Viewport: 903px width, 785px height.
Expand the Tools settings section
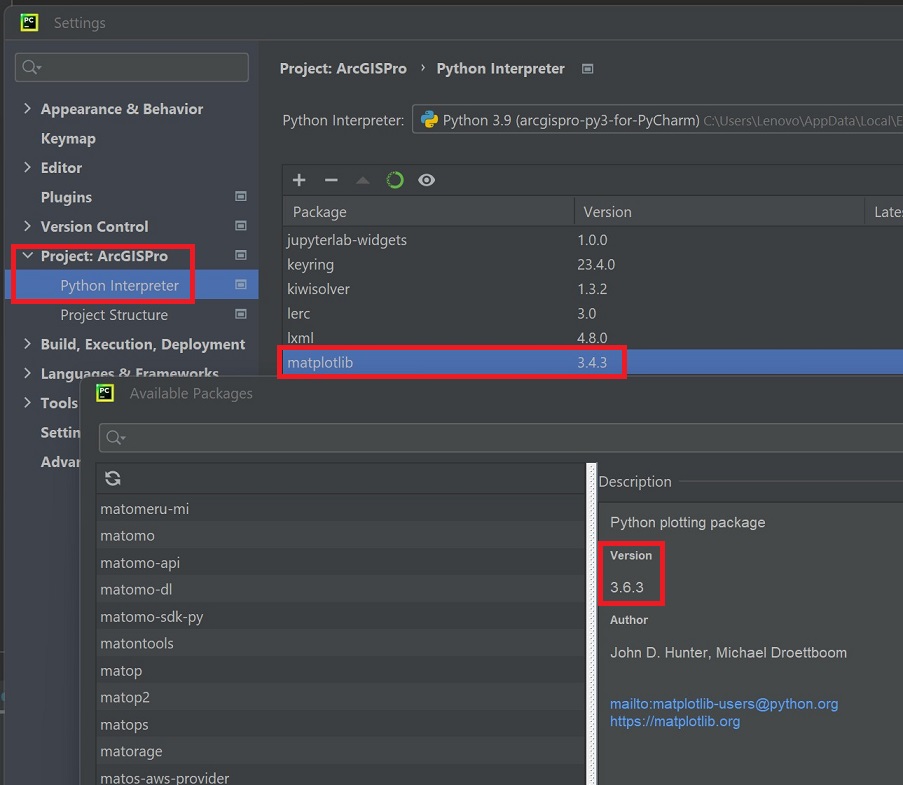(27, 402)
